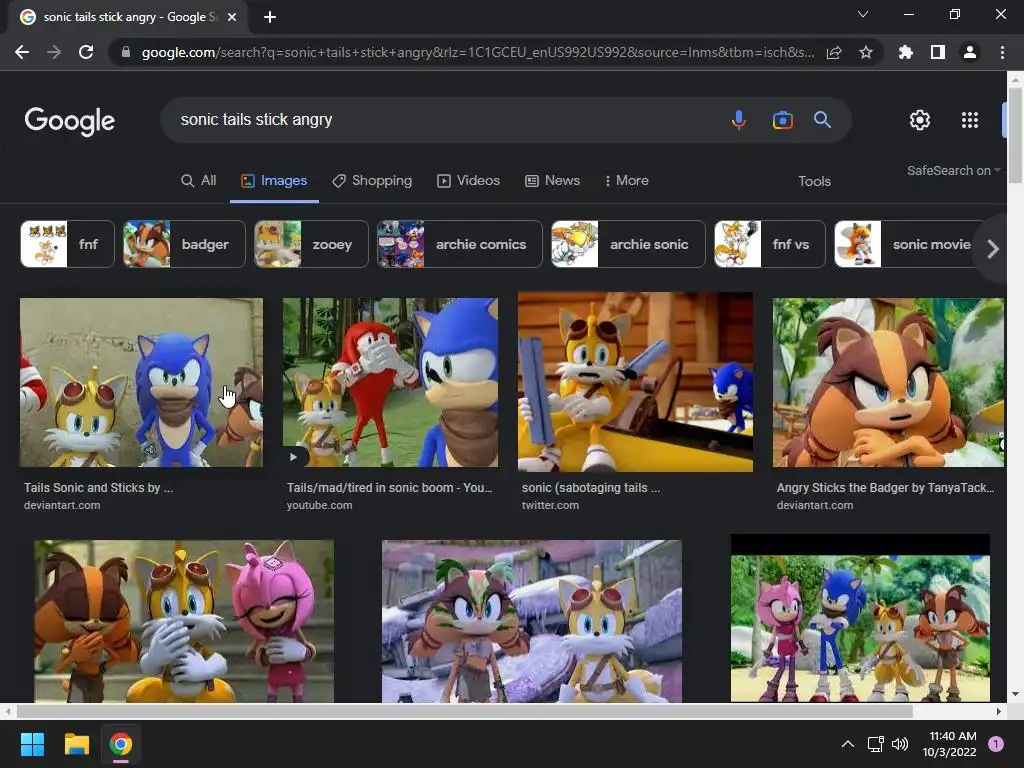
Task: Open the SafeSearch on dropdown
Action: [x=953, y=170]
